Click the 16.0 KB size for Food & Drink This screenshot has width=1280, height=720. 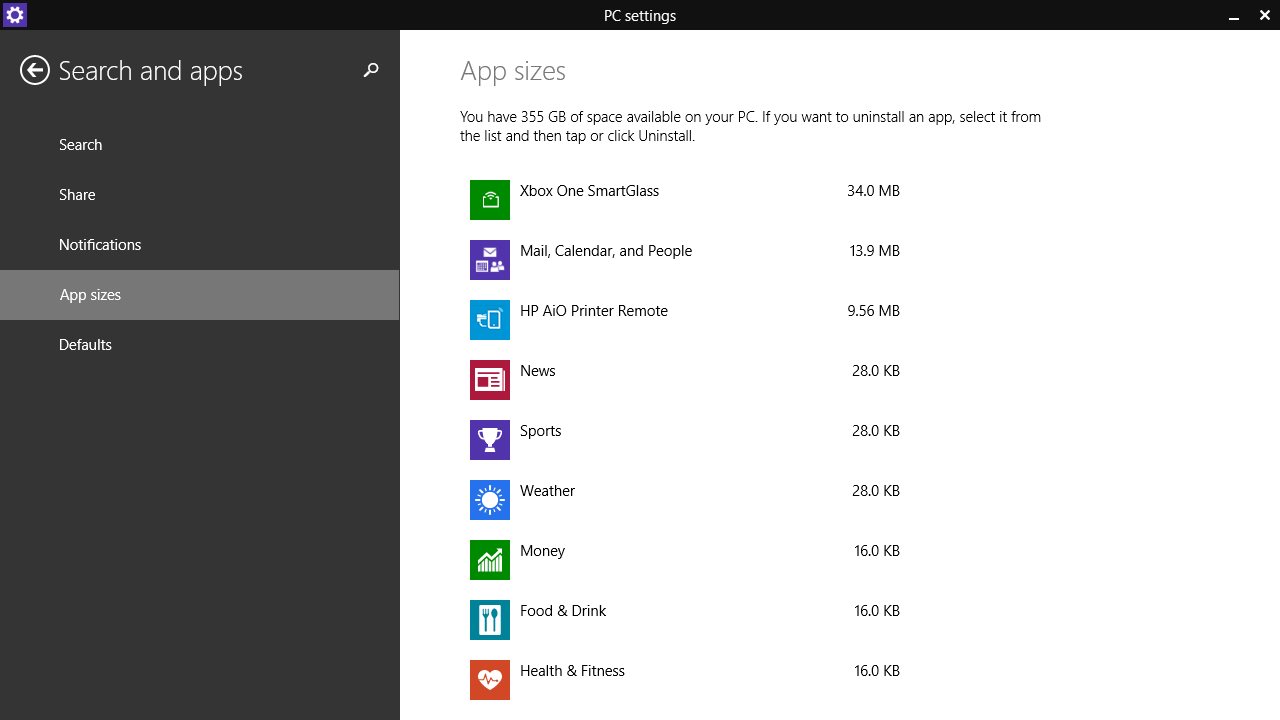coord(877,611)
